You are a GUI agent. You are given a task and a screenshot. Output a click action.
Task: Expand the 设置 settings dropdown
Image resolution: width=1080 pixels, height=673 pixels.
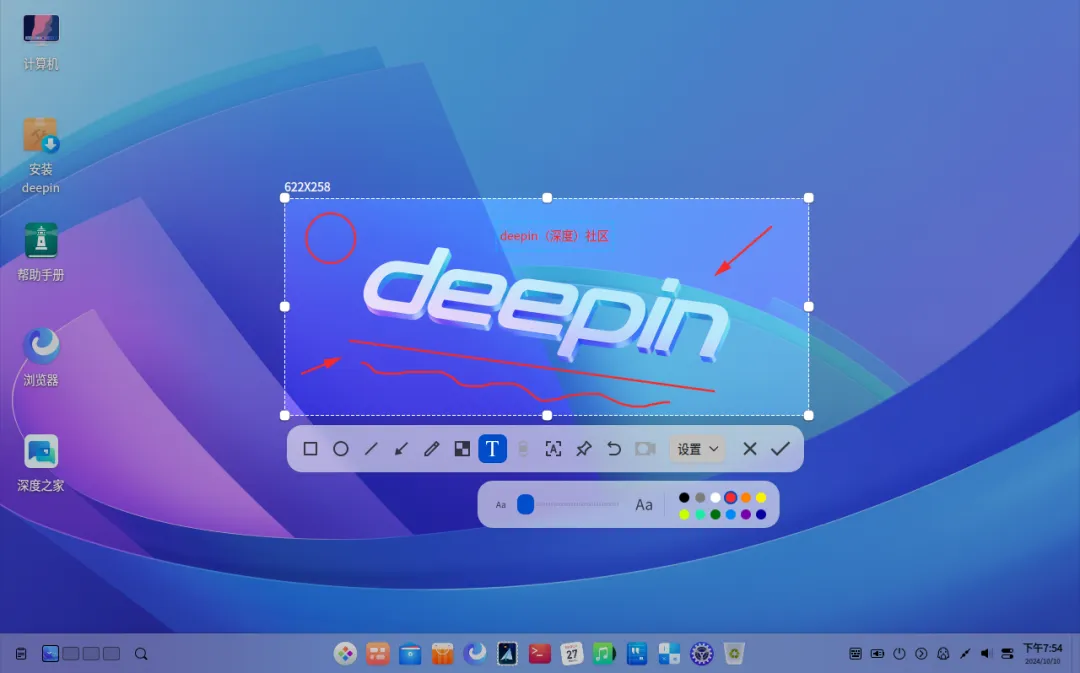pyautogui.click(x=697, y=449)
